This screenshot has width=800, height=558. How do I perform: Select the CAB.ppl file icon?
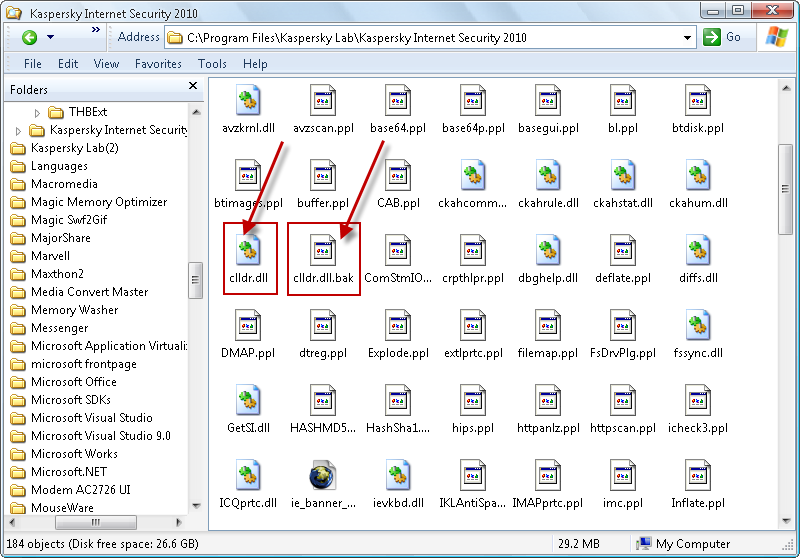tap(398, 175)
